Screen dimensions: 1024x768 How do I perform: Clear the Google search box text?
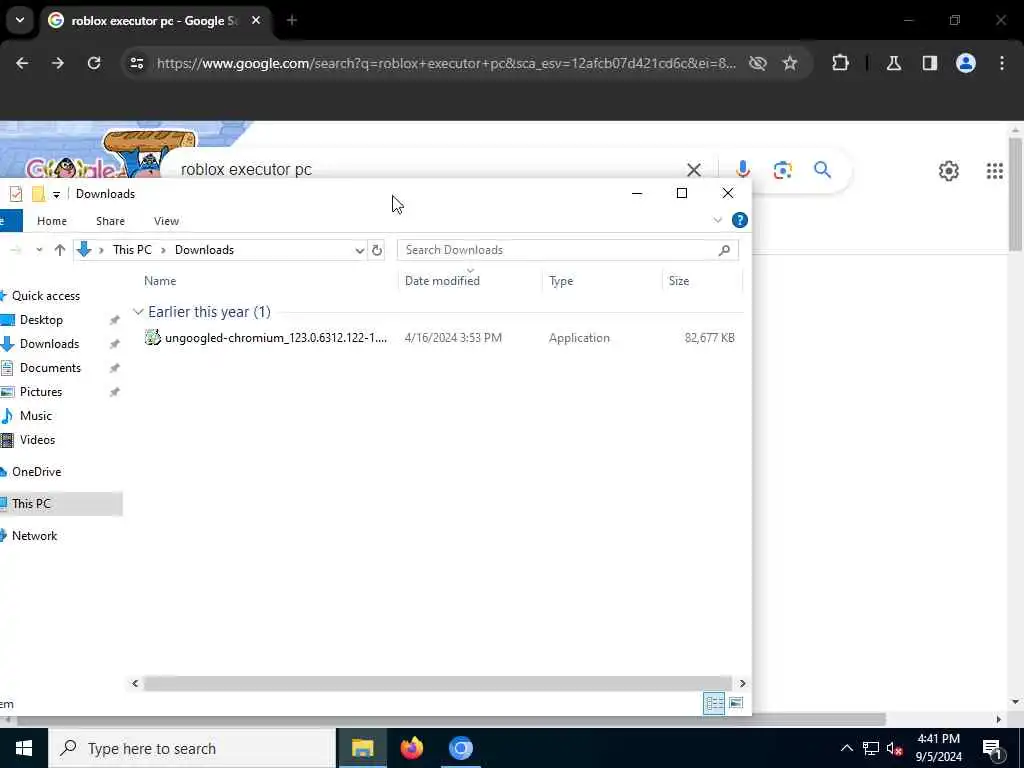(x=694, y=170)
